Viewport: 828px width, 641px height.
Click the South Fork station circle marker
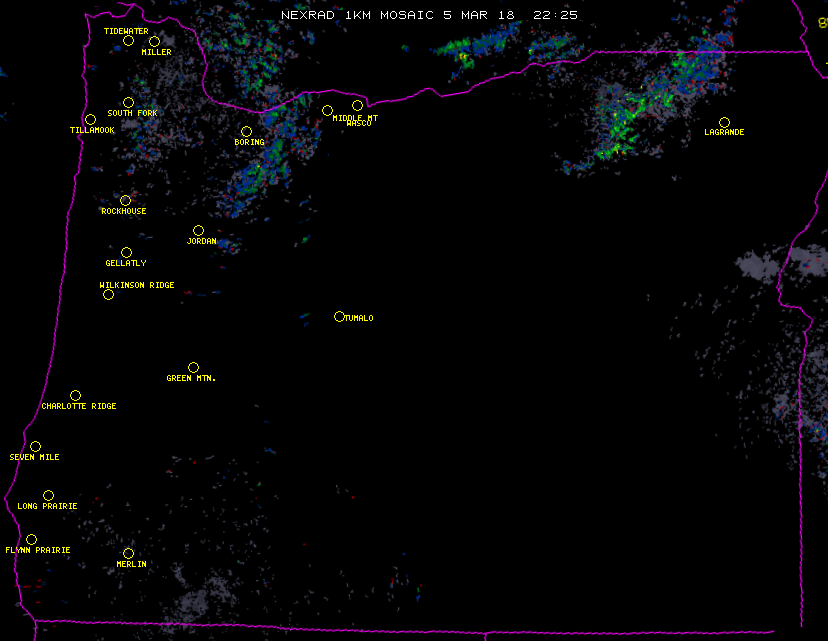tap(128, 102)
